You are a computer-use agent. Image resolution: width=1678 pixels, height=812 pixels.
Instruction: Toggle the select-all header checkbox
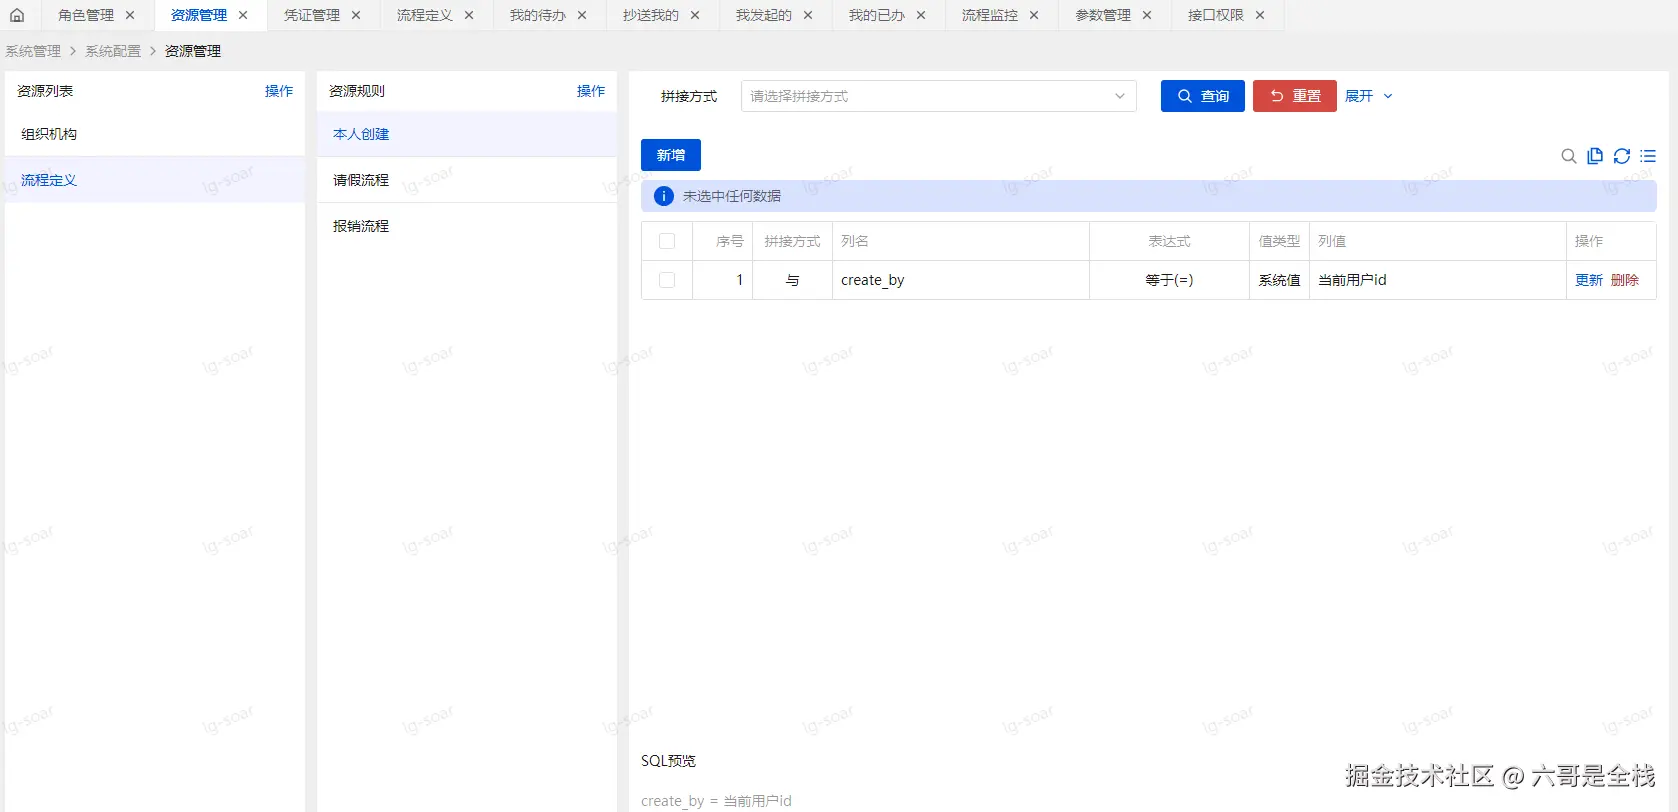[667, 241]
